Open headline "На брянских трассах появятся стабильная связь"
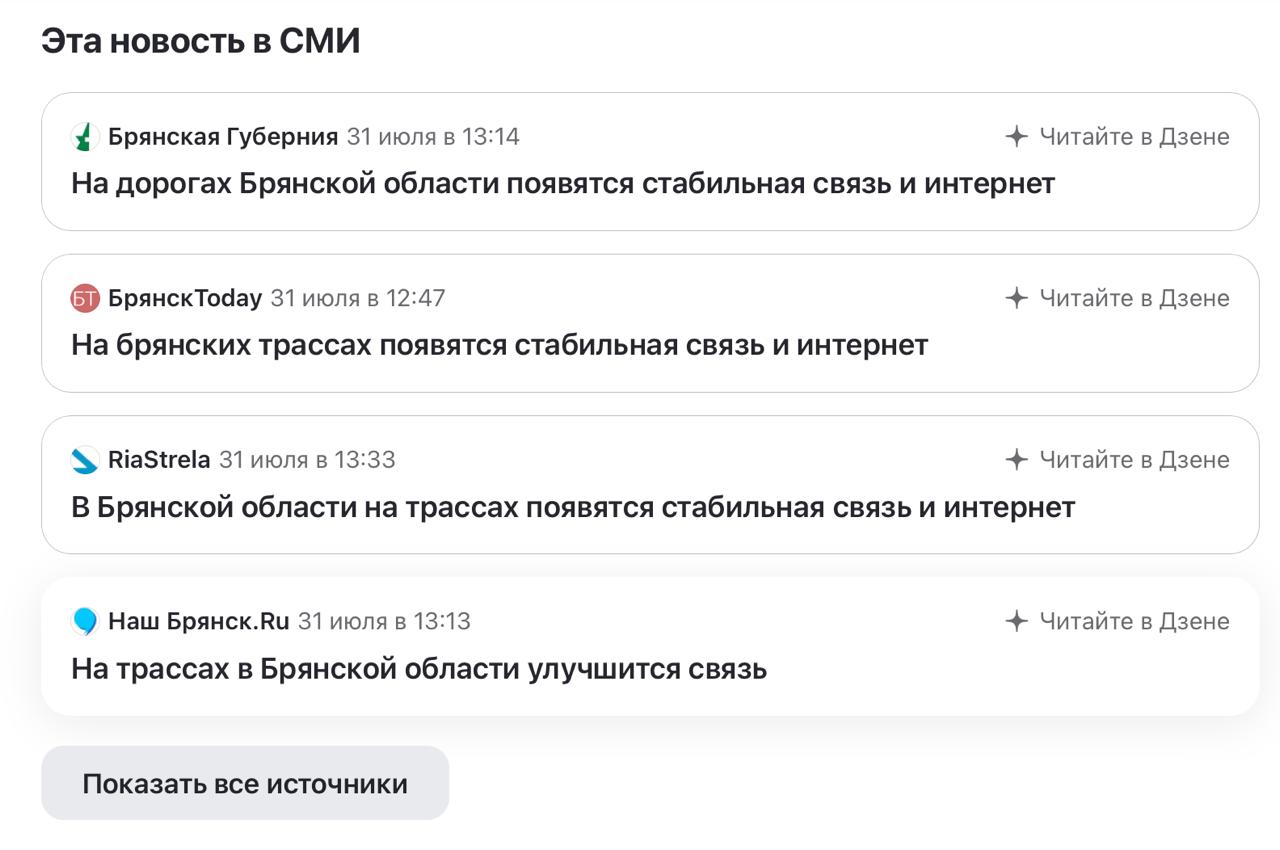This screenshot has height=850, width=1280. click(500, 346)
